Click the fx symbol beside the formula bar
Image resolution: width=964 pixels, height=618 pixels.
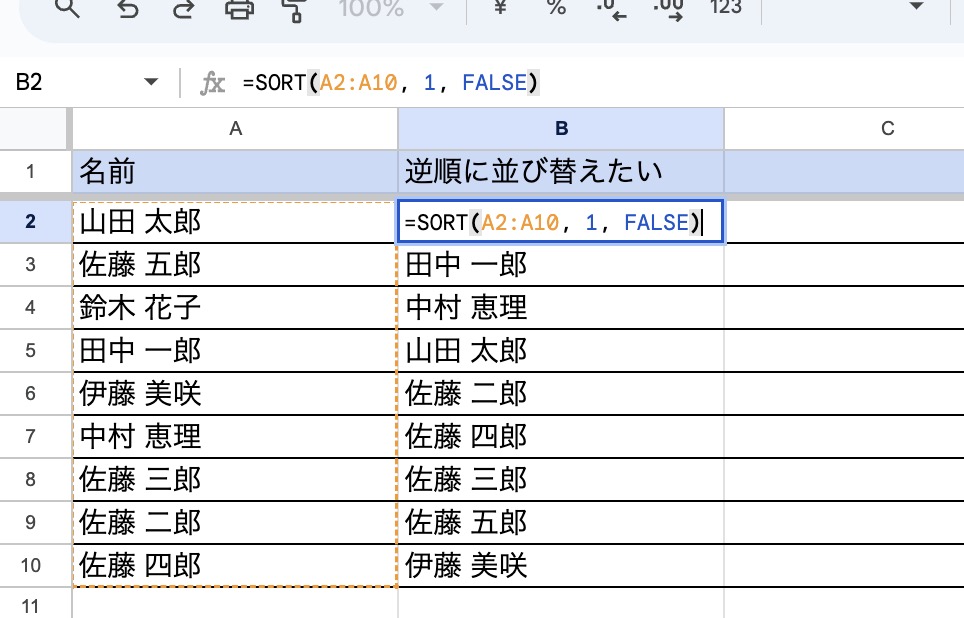tap(212, 84)
